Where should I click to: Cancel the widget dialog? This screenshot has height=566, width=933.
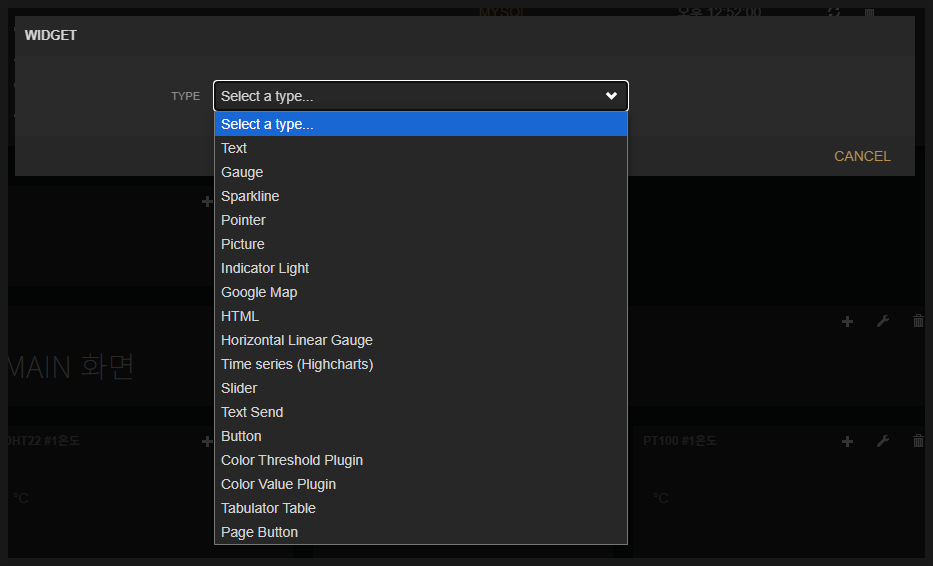[x=862, y=156]
